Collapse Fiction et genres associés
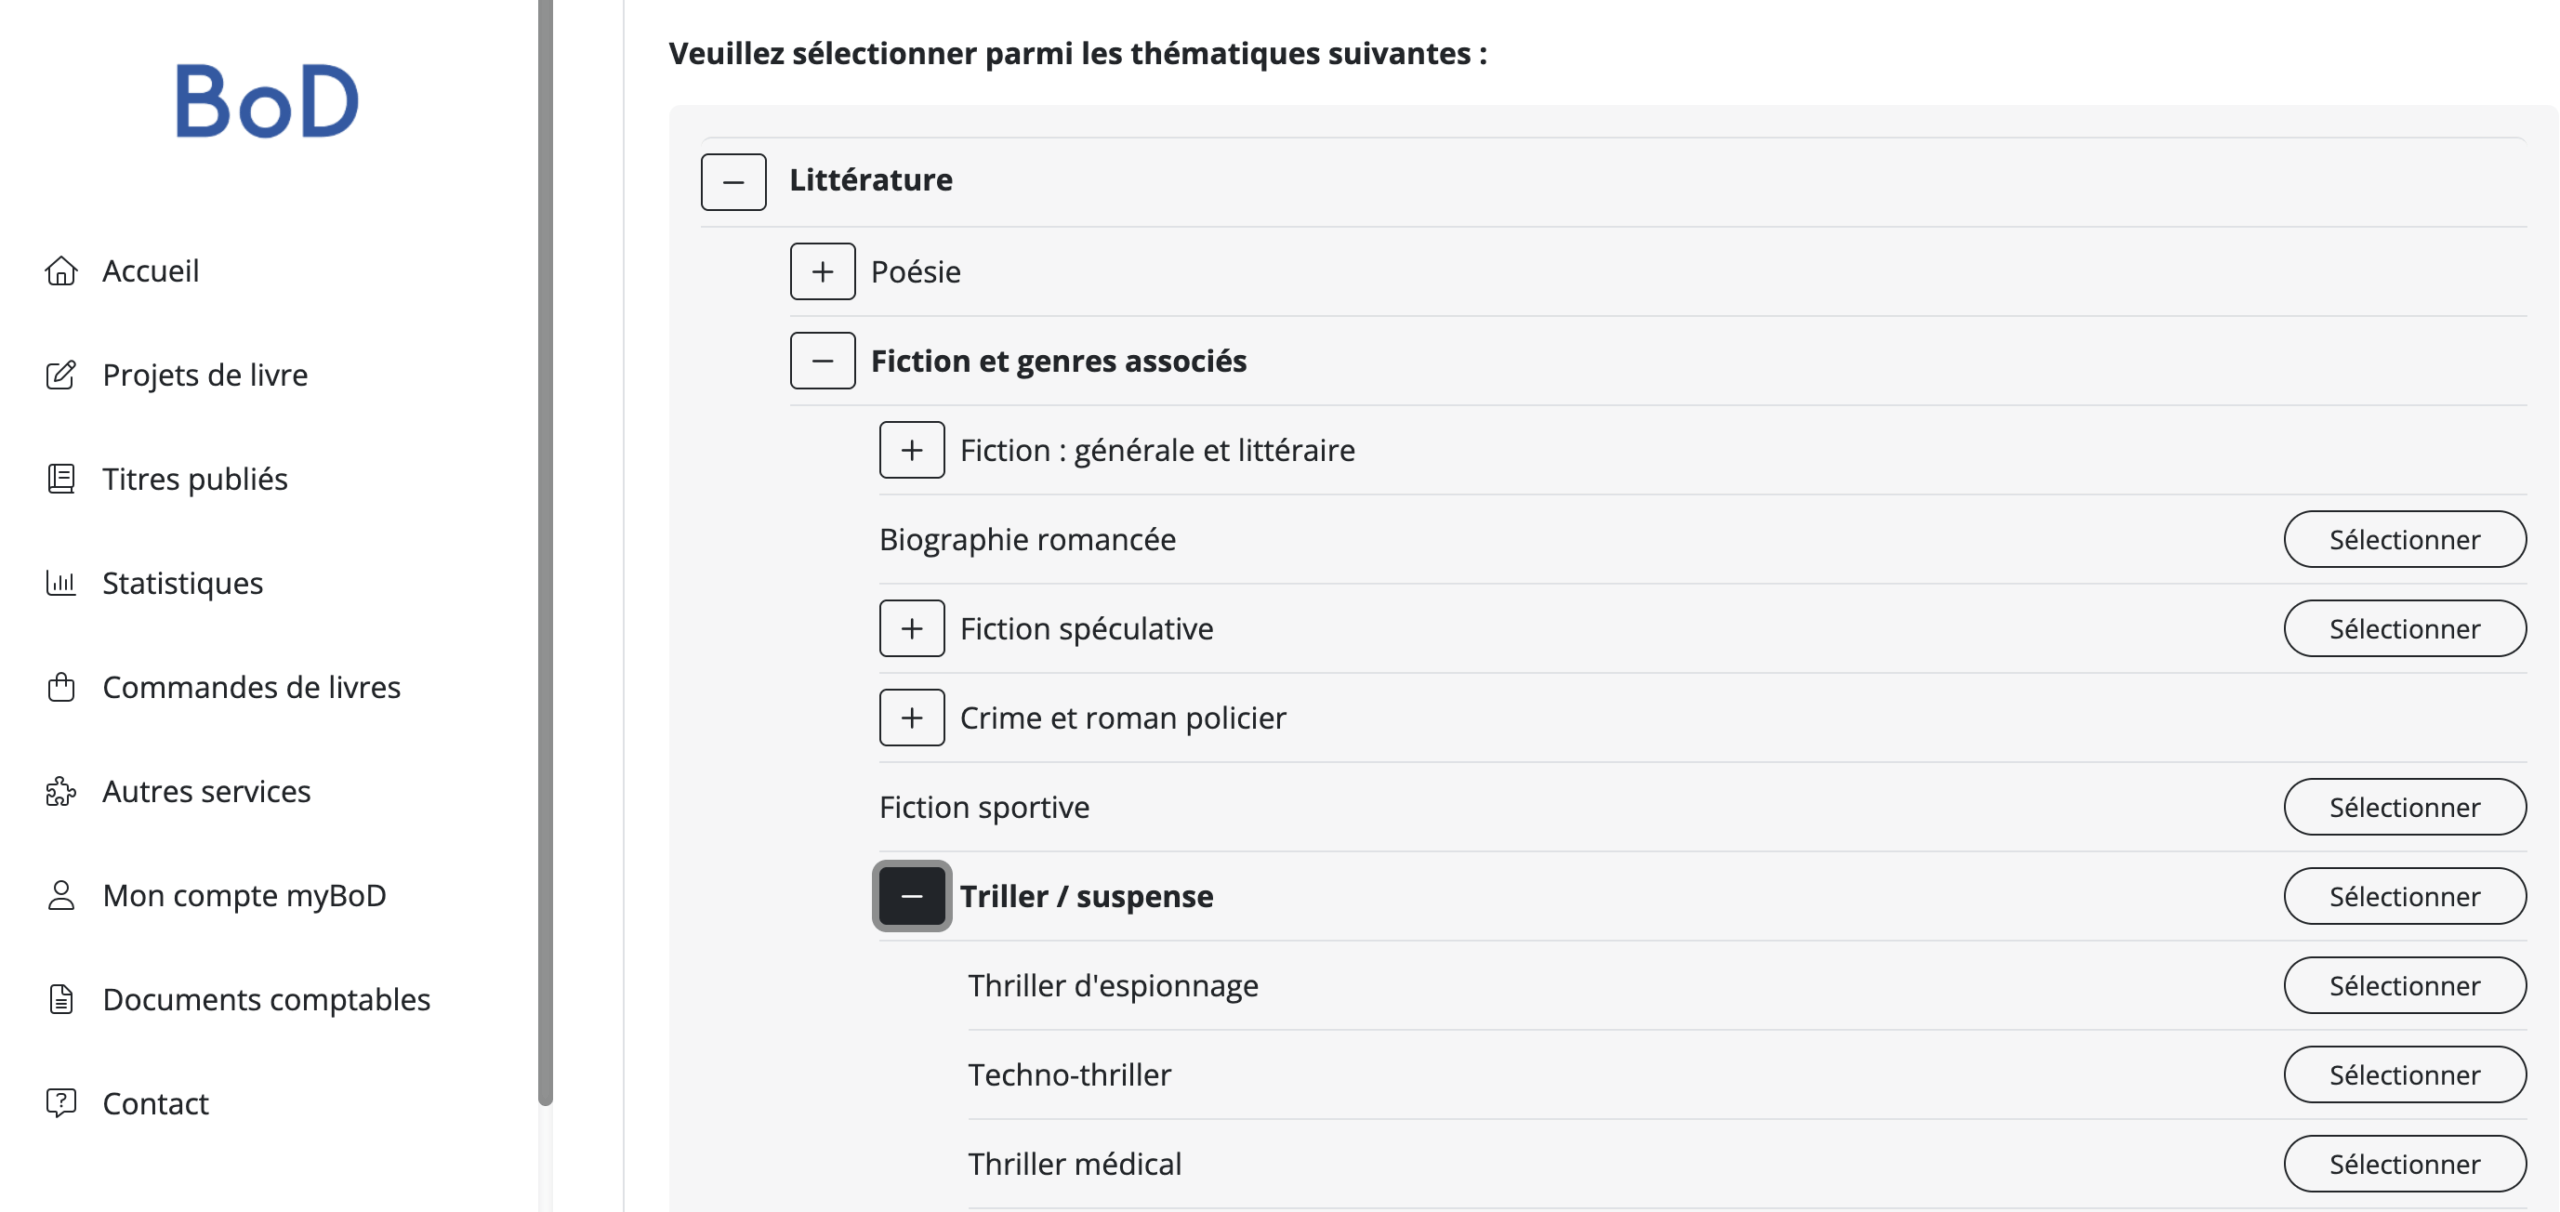 coord(822,360)
